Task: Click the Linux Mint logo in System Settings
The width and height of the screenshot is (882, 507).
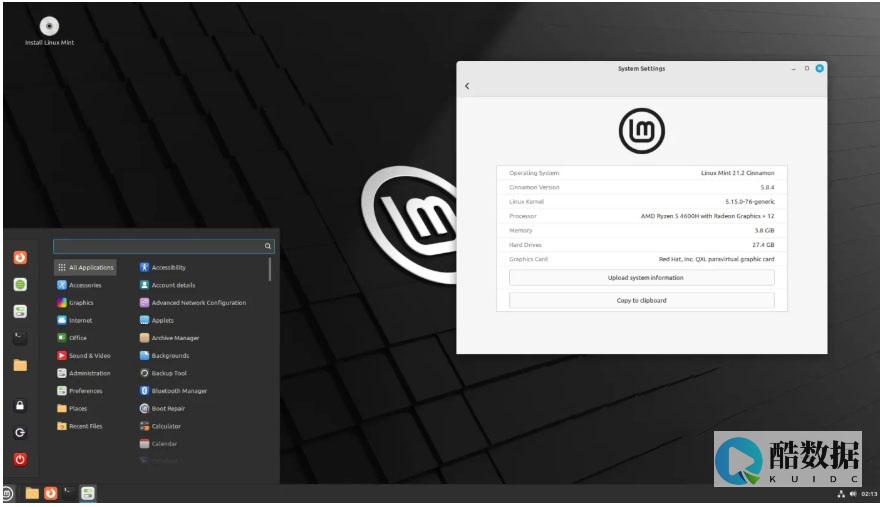Action: [642, 131]
